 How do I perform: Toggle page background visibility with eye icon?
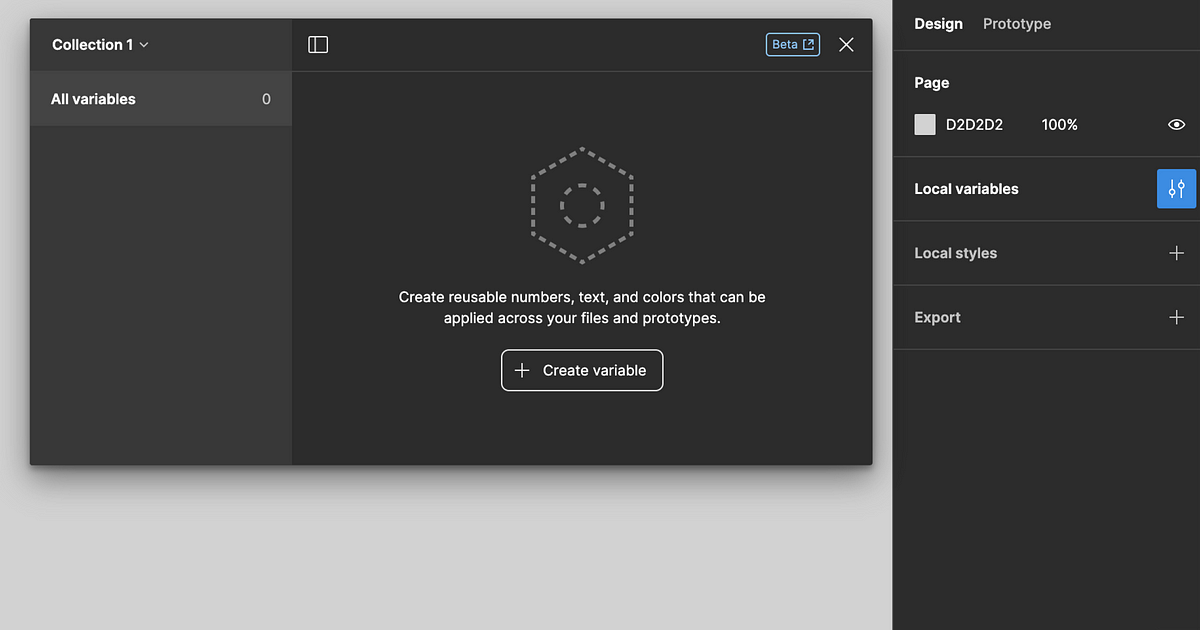tap(1176, 124)
